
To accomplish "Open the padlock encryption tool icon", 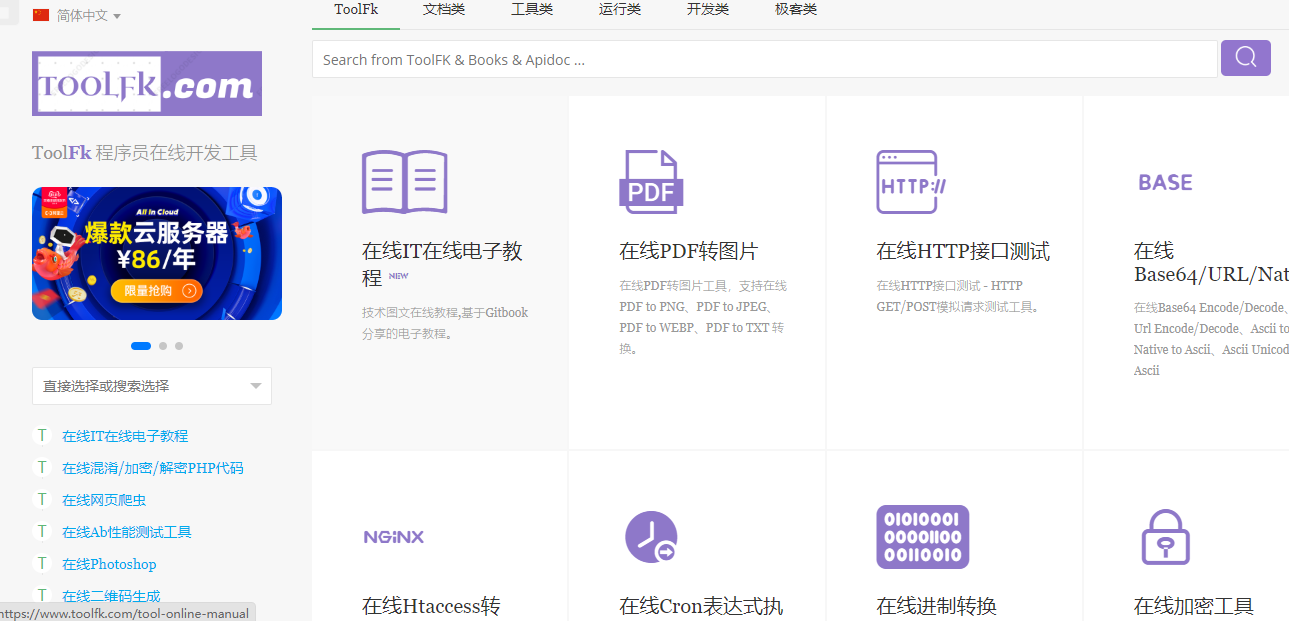I will click(1165, 537).
